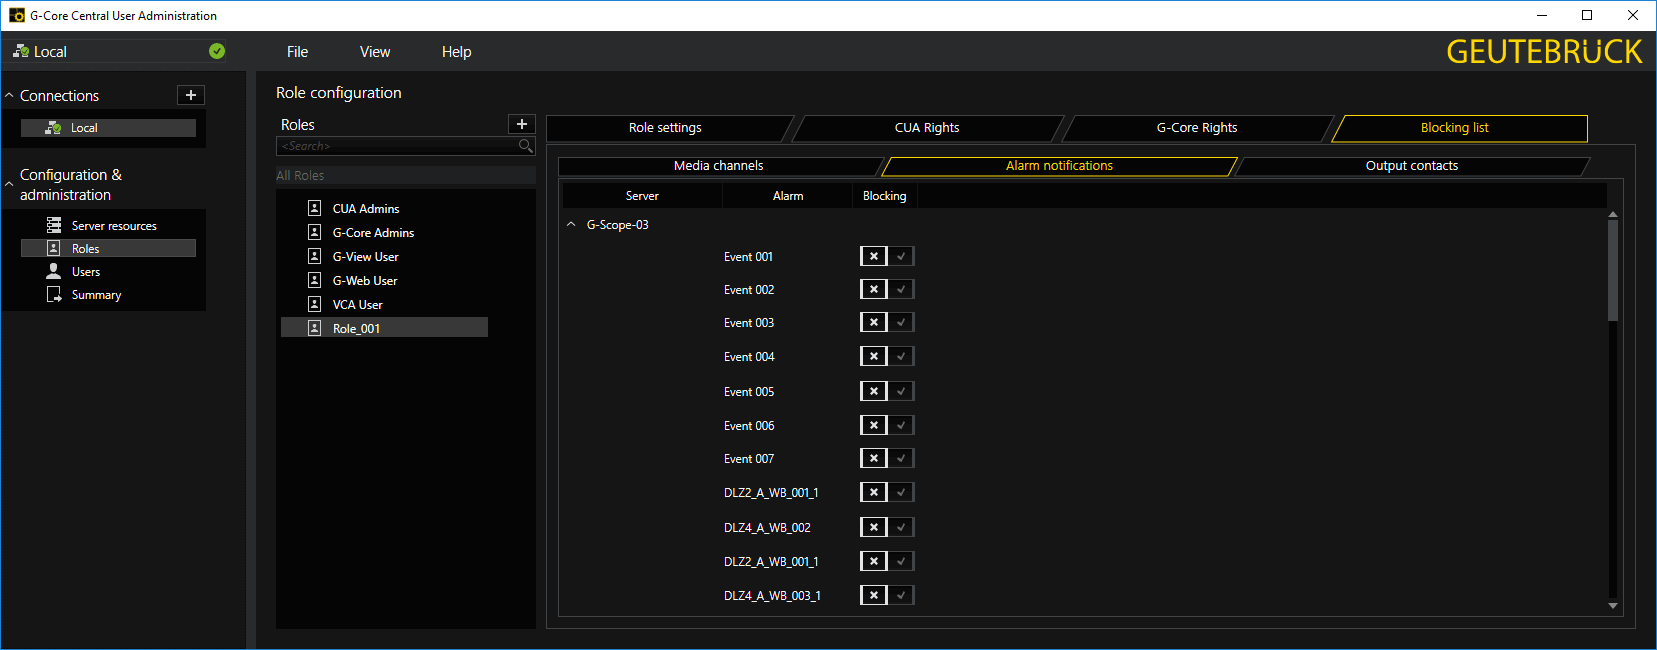Click the Server resources icon in sidebar
This screenshot has height=650, width=1657.
54,225
